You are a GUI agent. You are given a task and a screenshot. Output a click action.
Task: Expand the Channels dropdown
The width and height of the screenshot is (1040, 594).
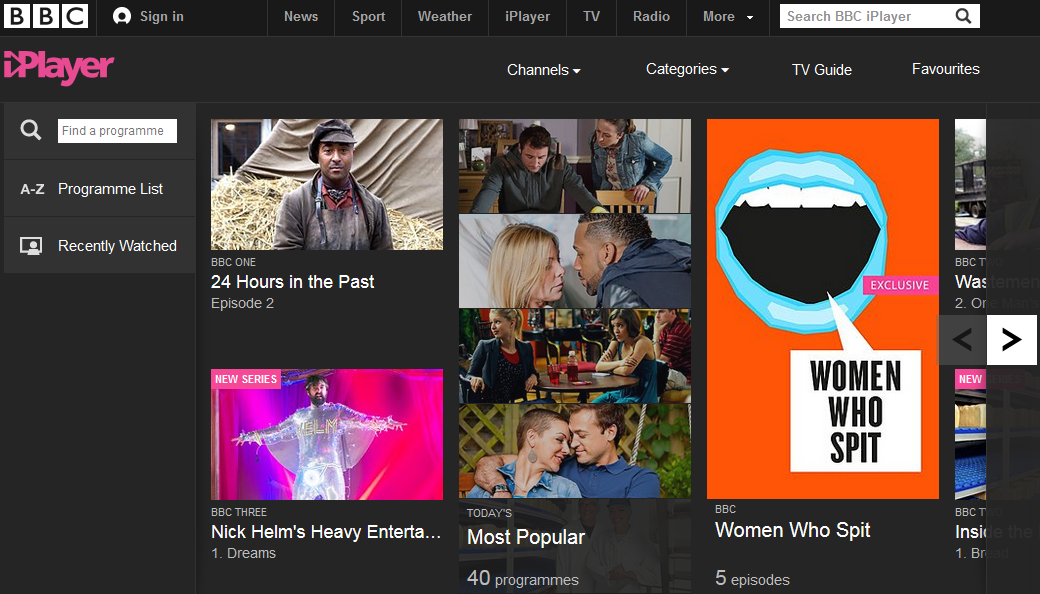(543, 70)
